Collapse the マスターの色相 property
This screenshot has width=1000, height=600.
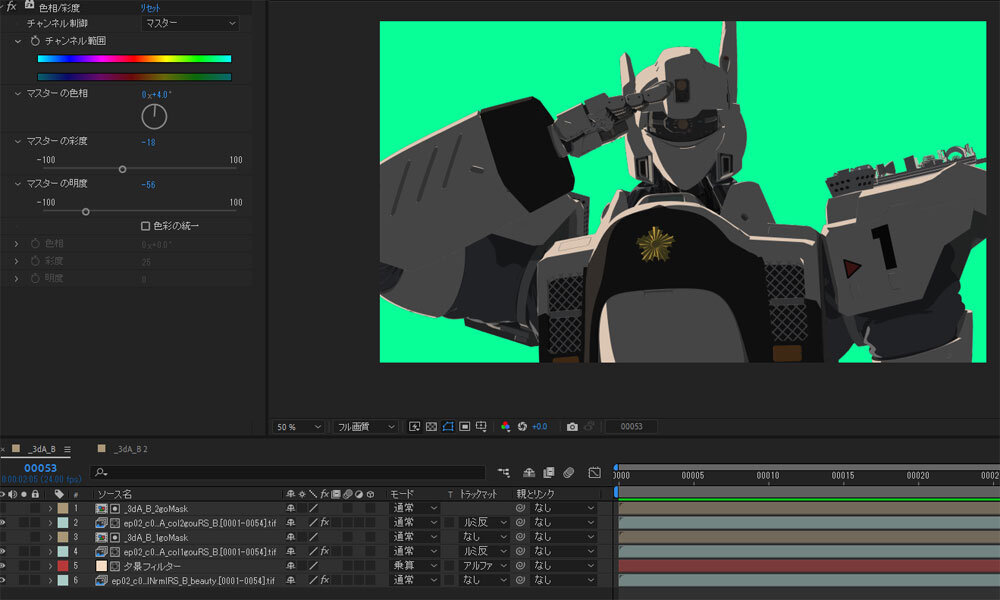coord(17,93)
